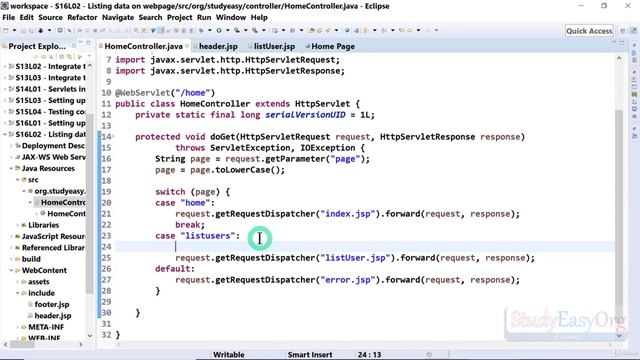The height and width of the screenshot is (360, 640).
Task: Select the build folder
Action: pyautogui.click(x=31, y=259)
